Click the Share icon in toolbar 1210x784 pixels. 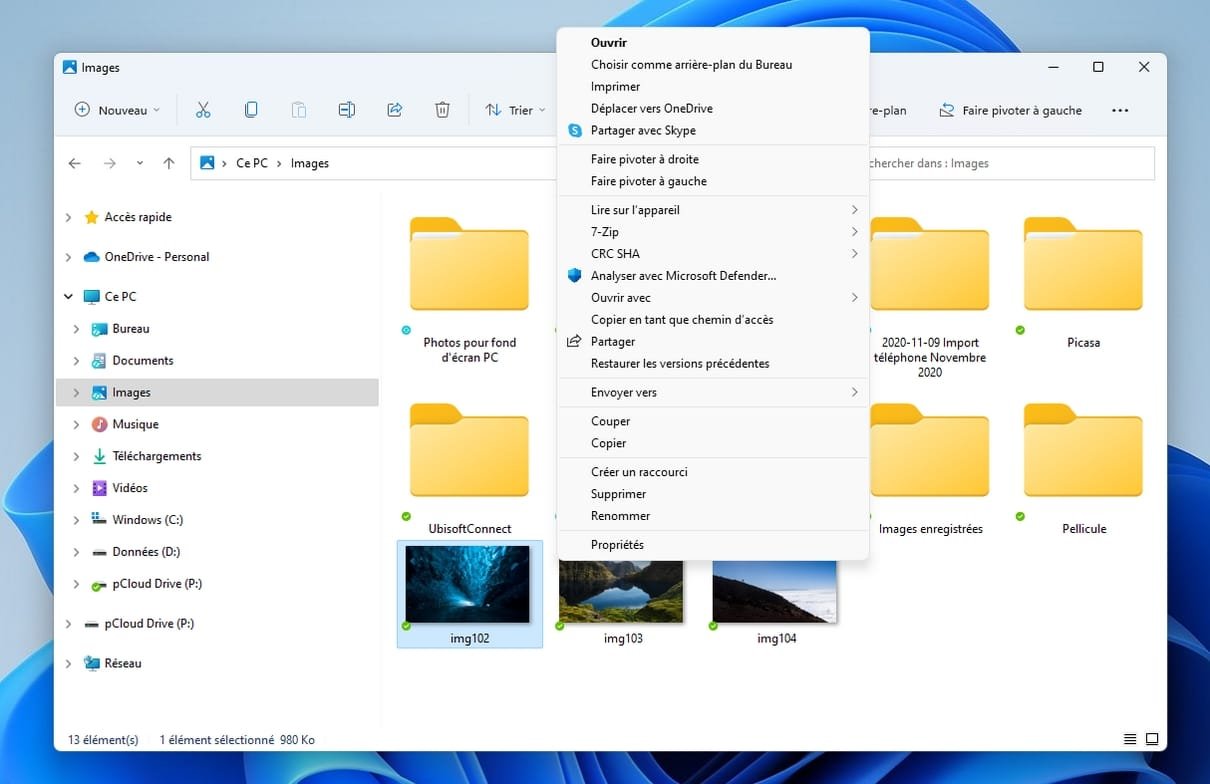tap(395, 110)
